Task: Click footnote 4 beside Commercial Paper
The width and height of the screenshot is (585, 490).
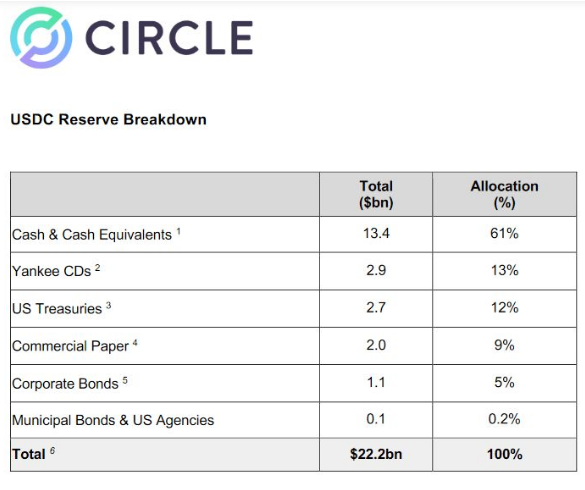Action: pos(135,343)
